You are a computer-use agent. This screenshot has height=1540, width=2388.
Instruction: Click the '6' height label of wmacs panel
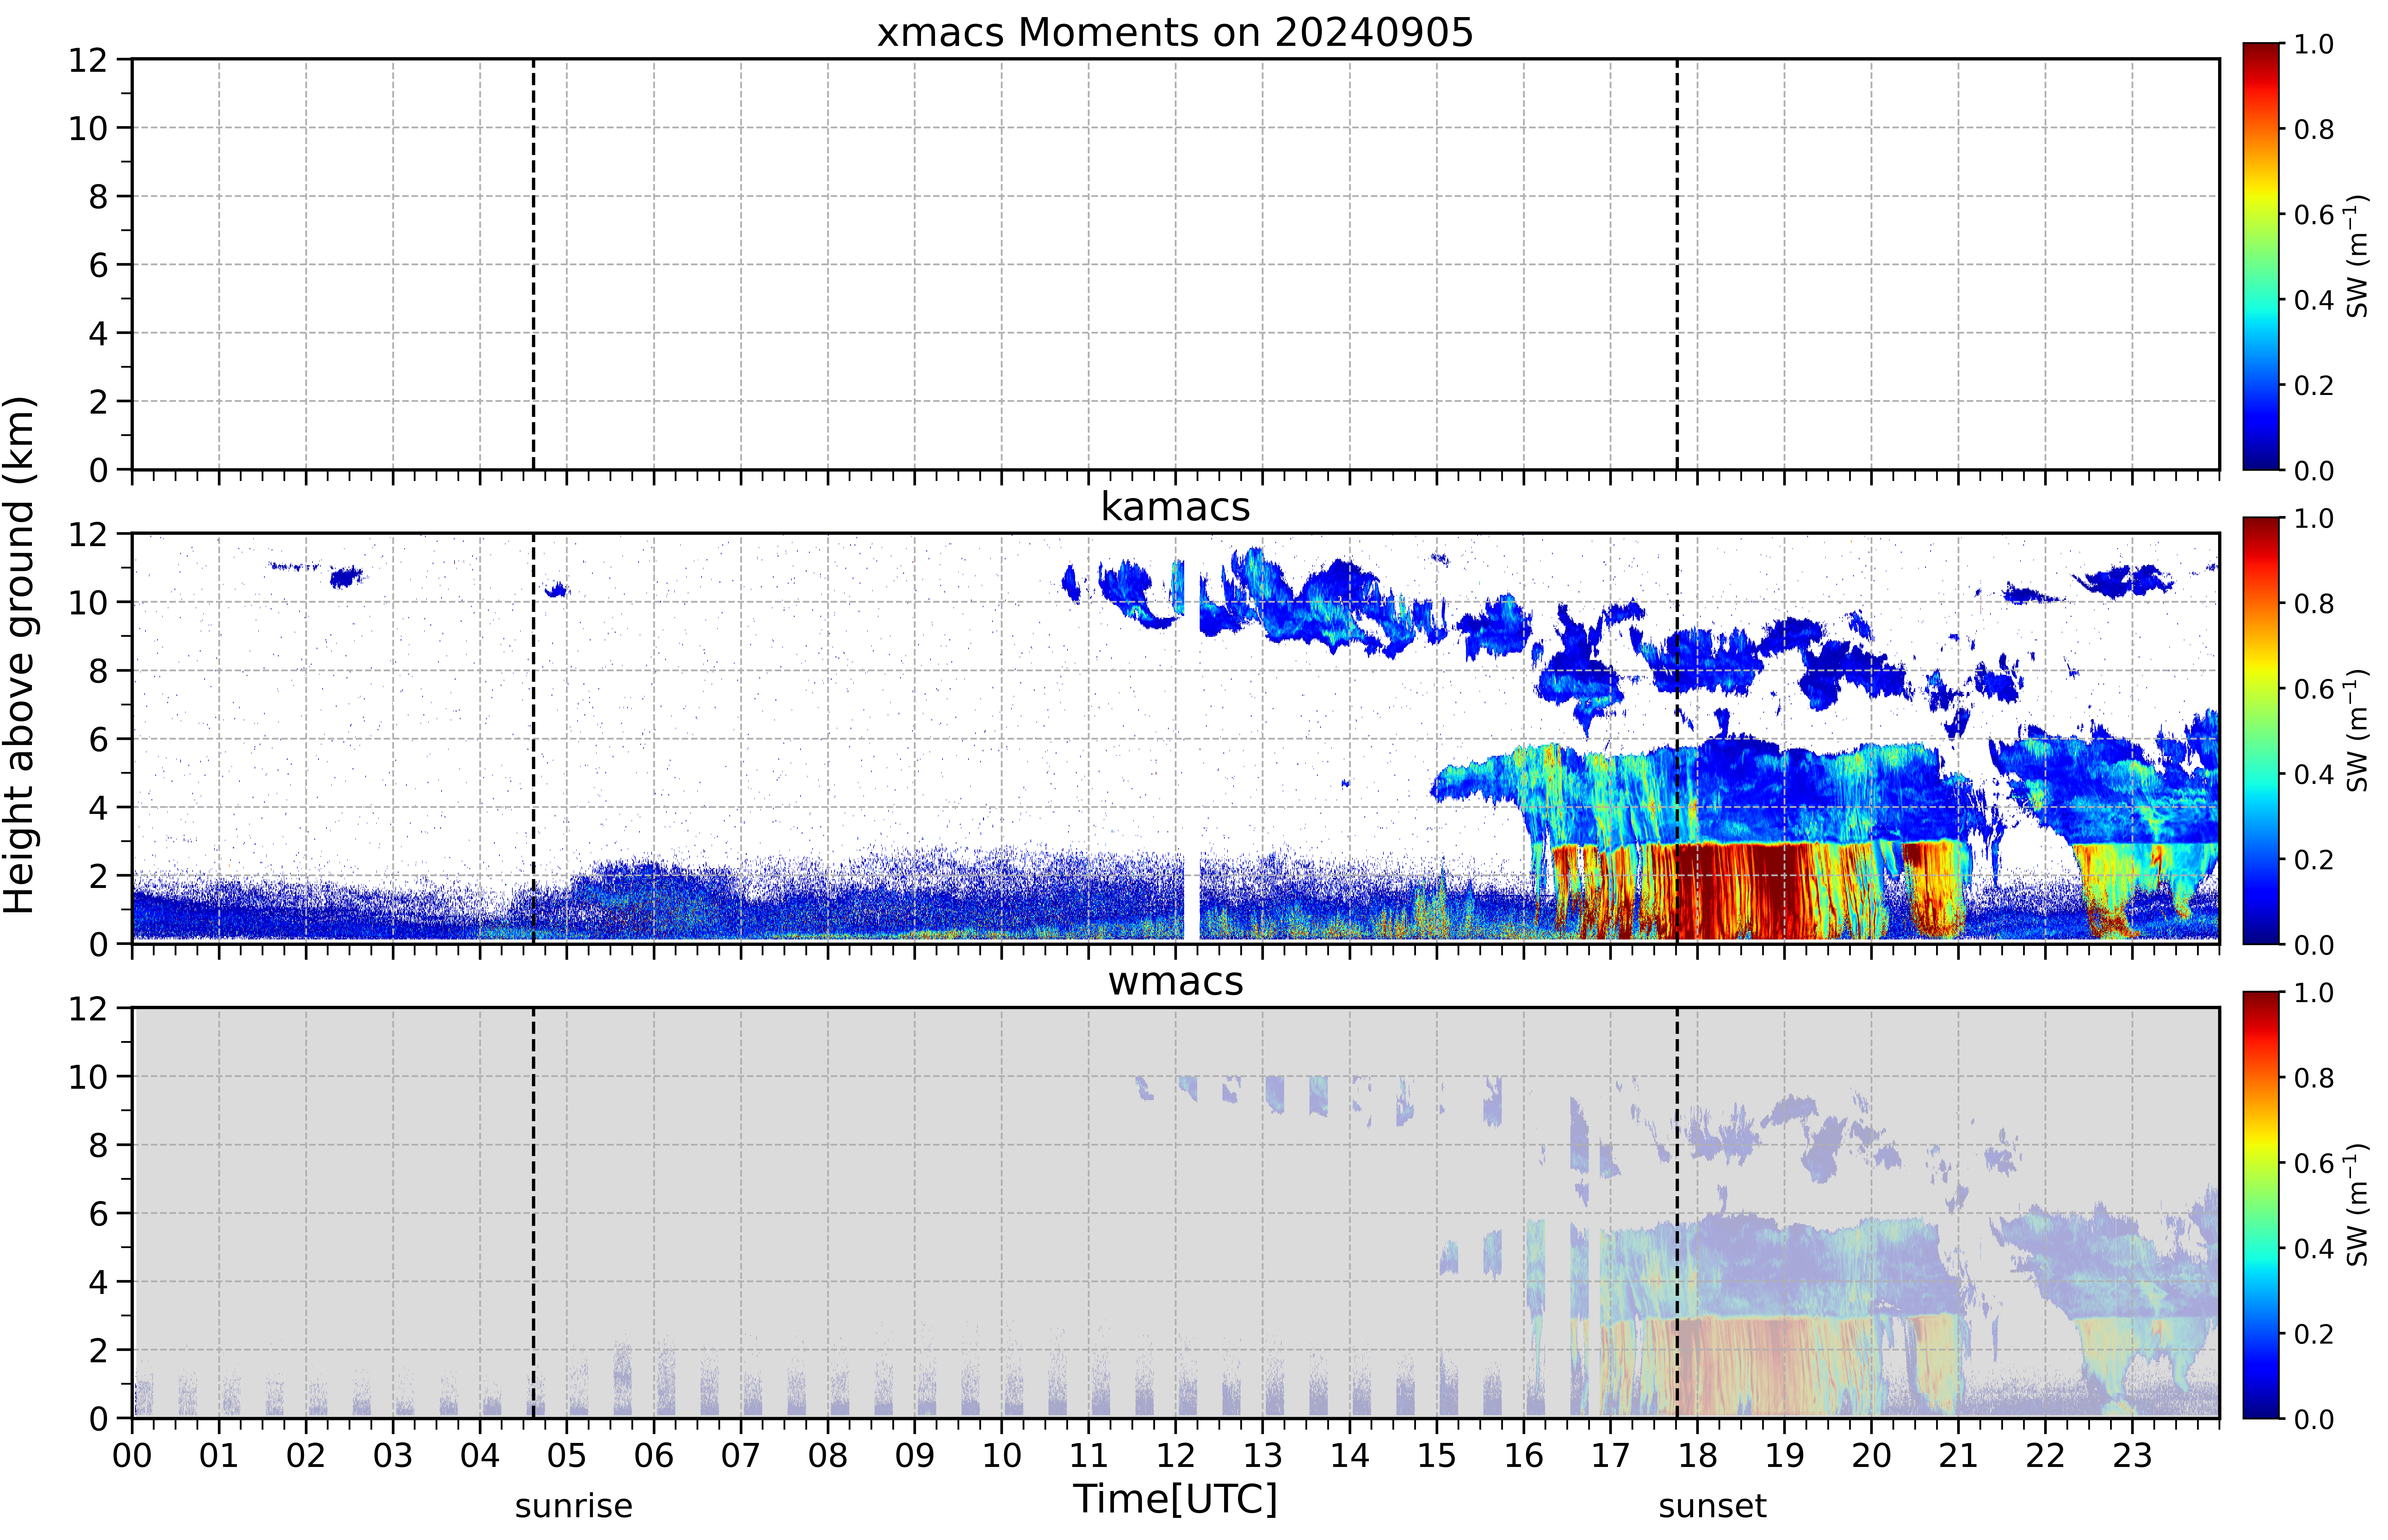click(98, 1213)
